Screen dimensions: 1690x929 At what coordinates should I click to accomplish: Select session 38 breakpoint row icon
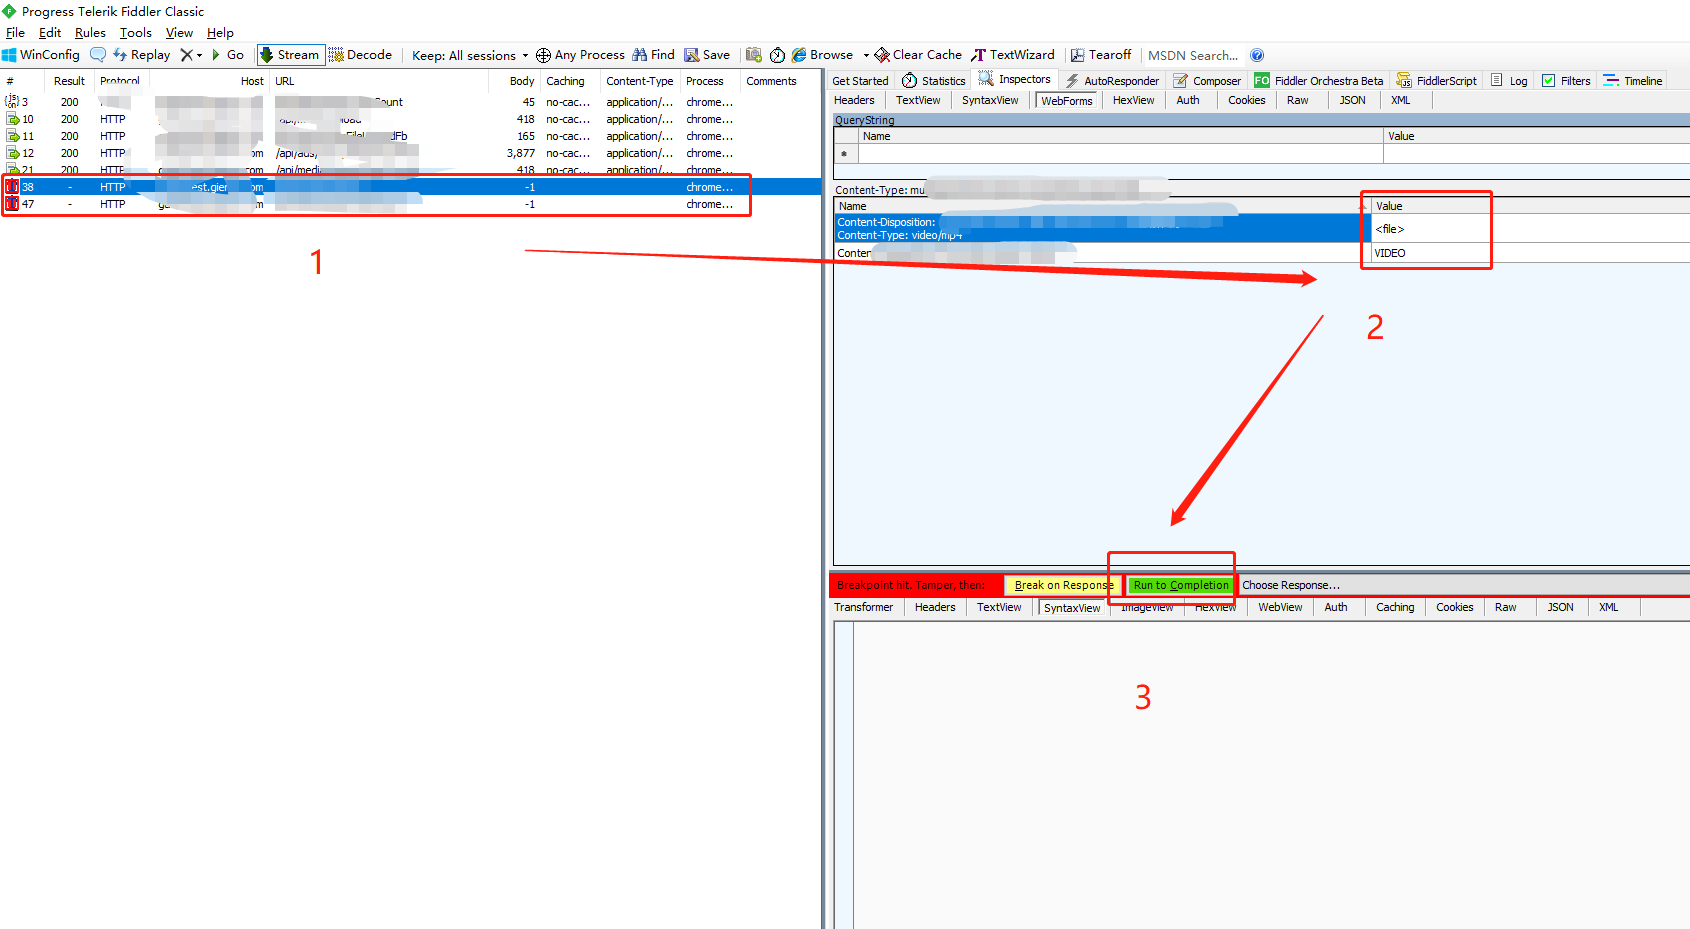pyautogui.click(x=12, y=187)
